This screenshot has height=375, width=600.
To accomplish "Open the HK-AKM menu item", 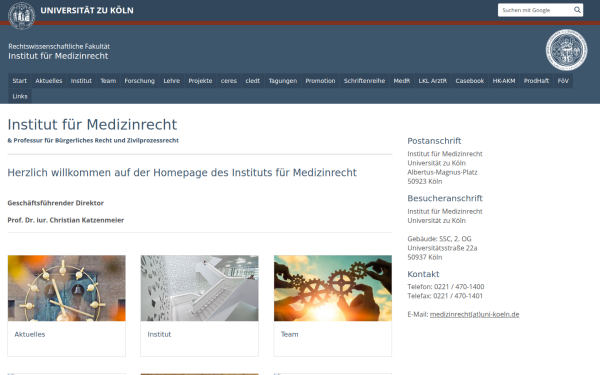I will click(x=504, y=81).
